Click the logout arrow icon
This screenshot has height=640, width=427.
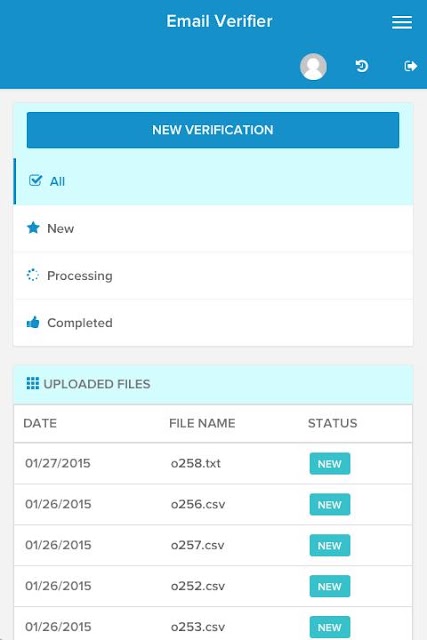coord(411,66)
